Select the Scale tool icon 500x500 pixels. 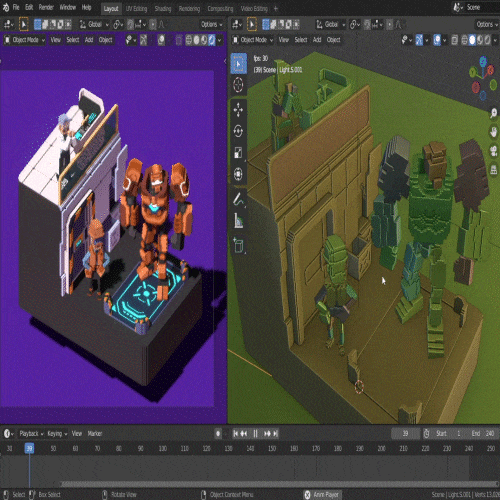click(238, 152)
